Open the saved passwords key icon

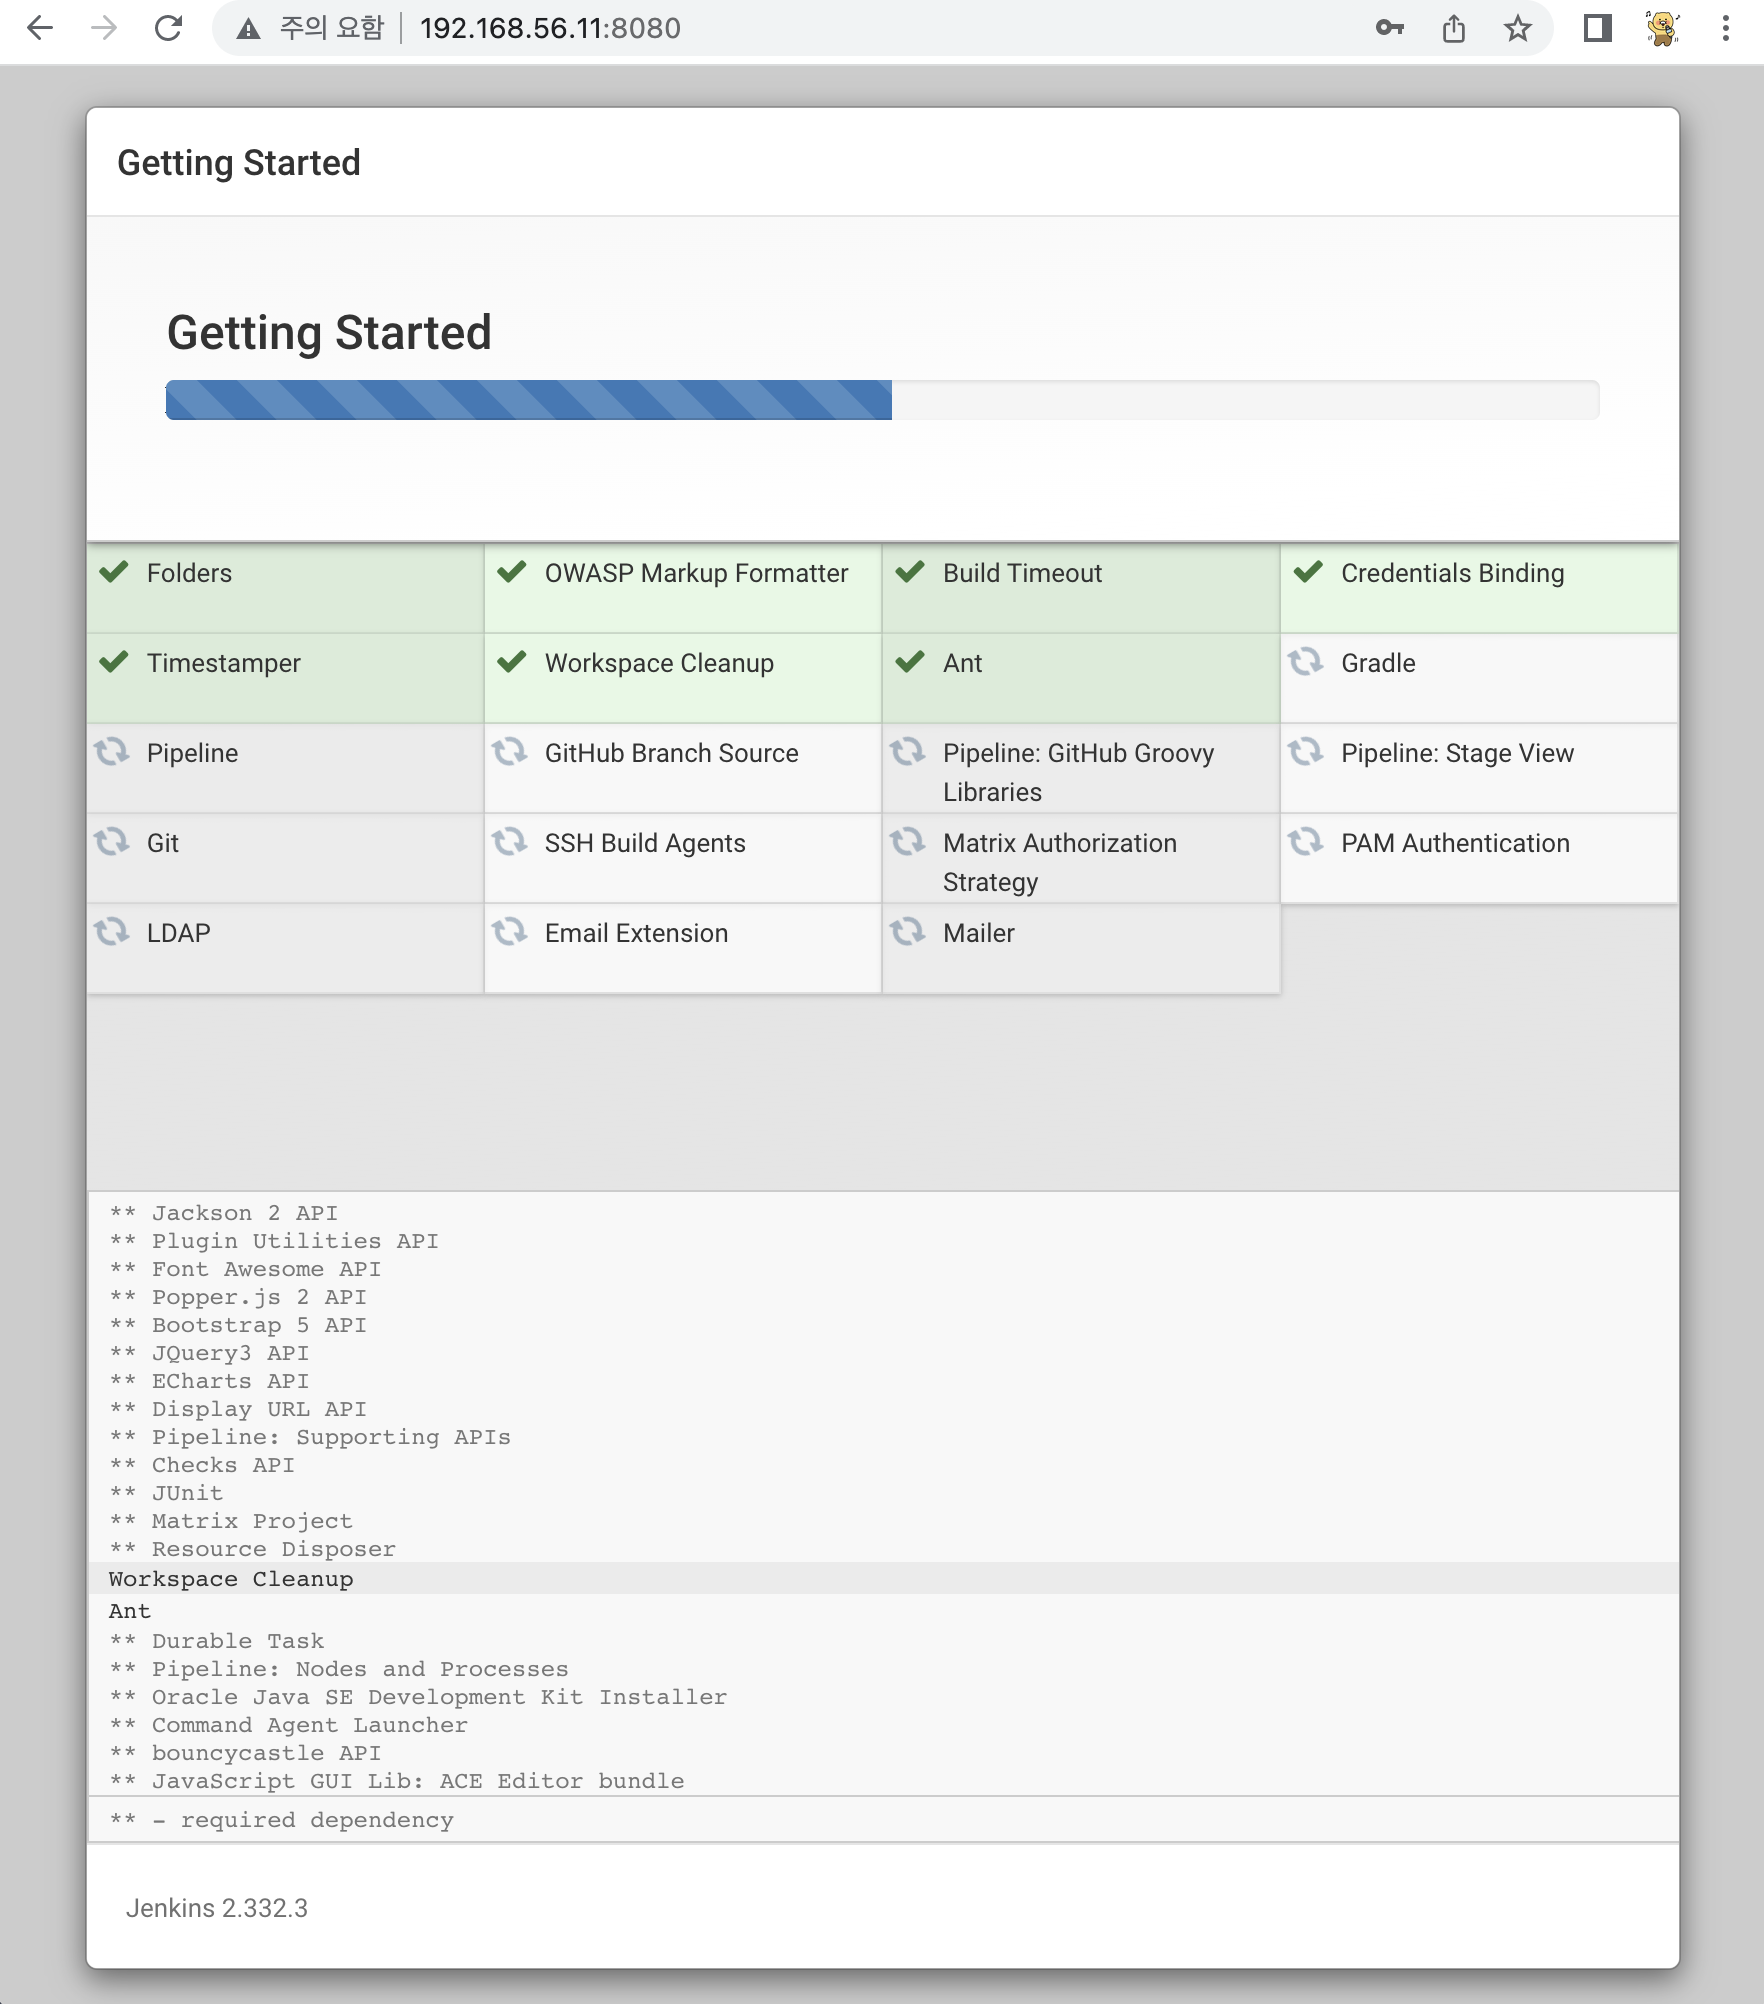[1390, 28]
